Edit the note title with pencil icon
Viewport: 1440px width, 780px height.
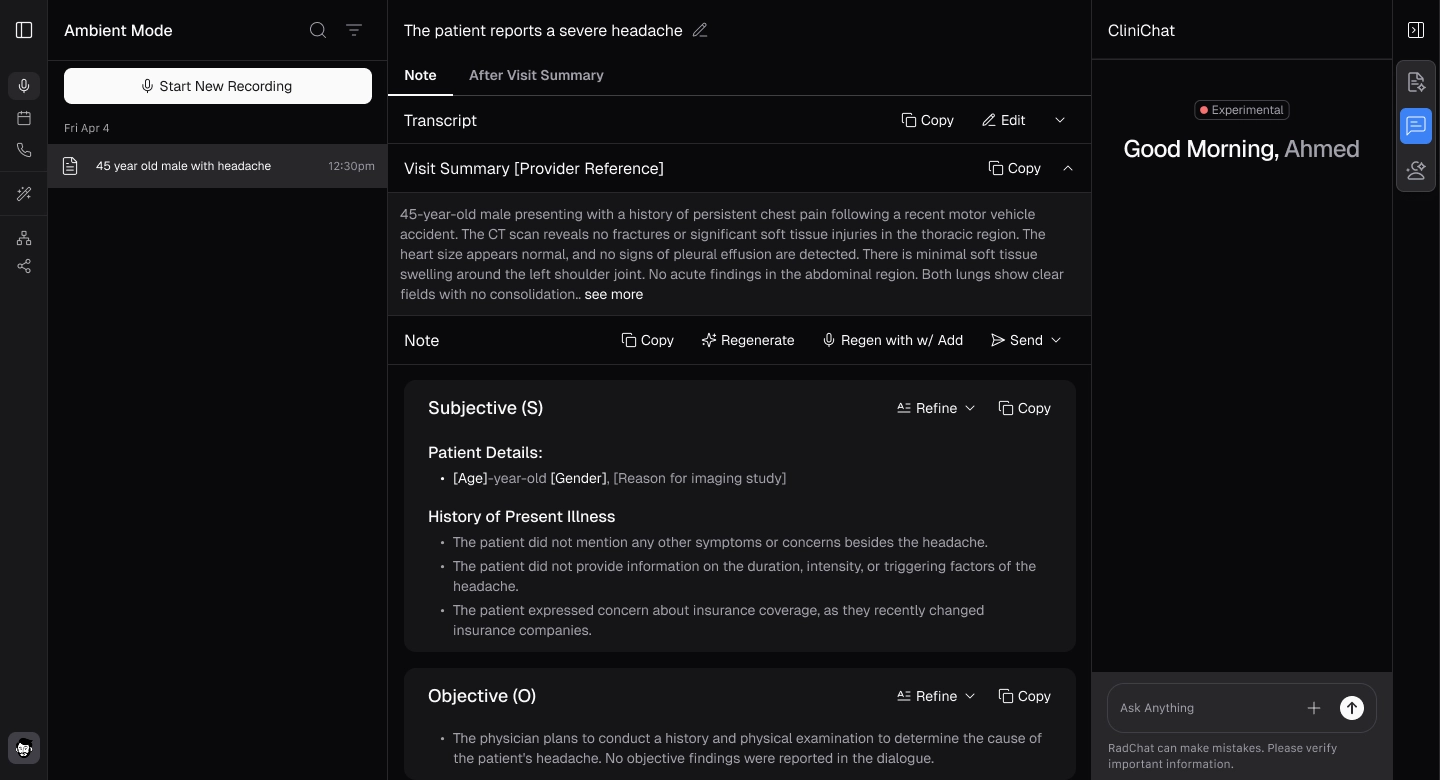click(x=700, y=30)
